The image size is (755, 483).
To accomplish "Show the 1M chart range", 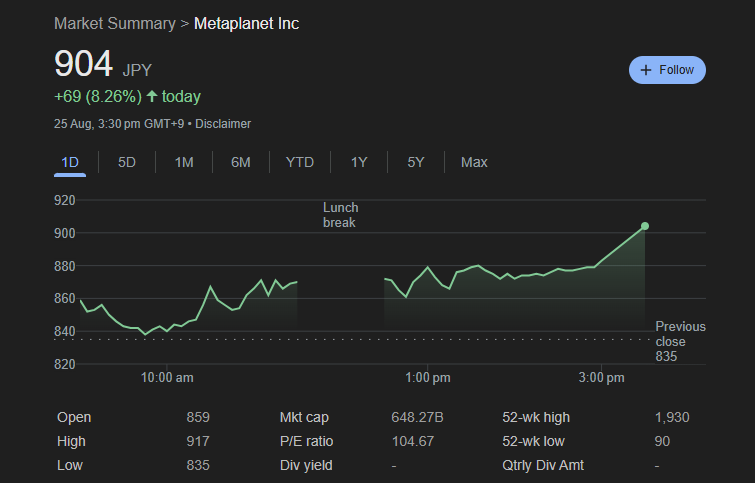I will 184,162.
